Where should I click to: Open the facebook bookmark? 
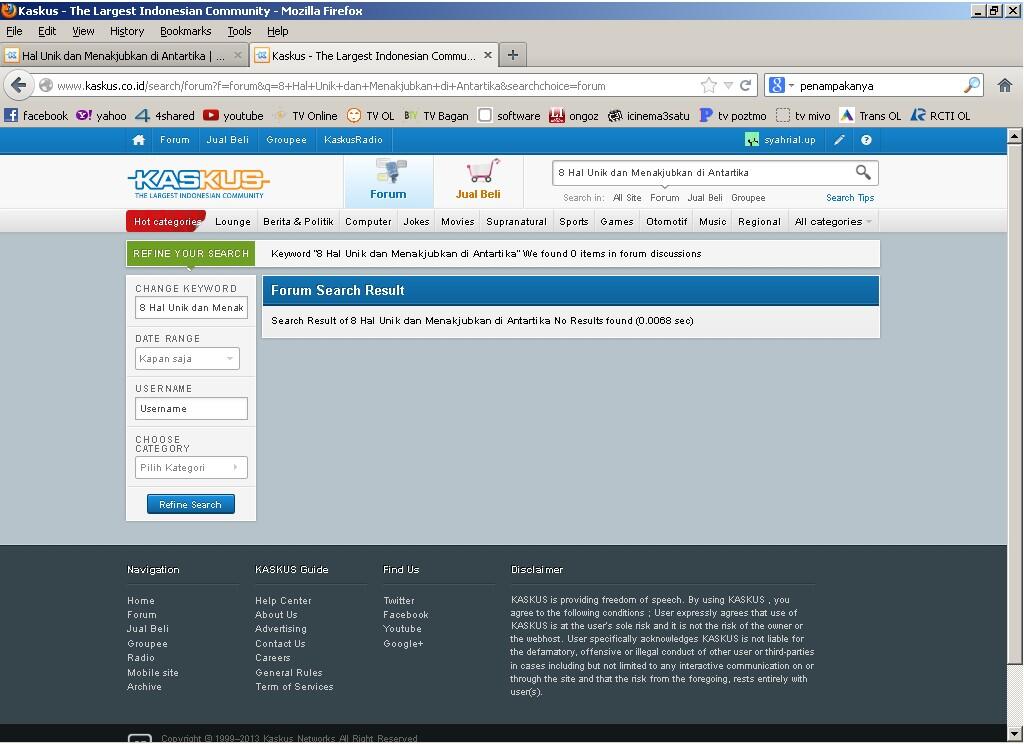pyautogui.click(x=36, y=116)
